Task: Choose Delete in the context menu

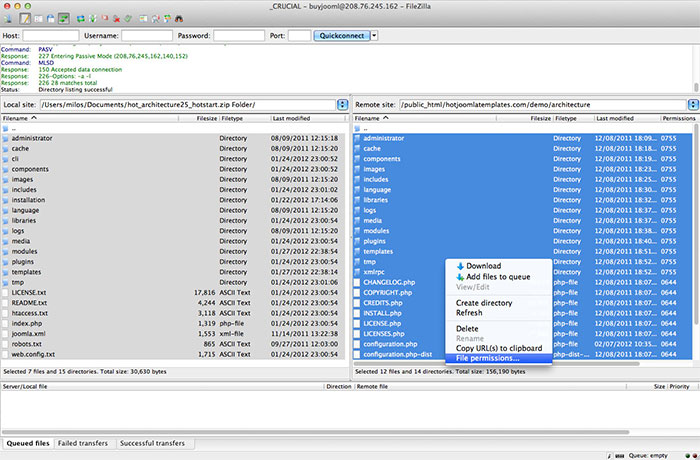Action: (x=467, y=328)
